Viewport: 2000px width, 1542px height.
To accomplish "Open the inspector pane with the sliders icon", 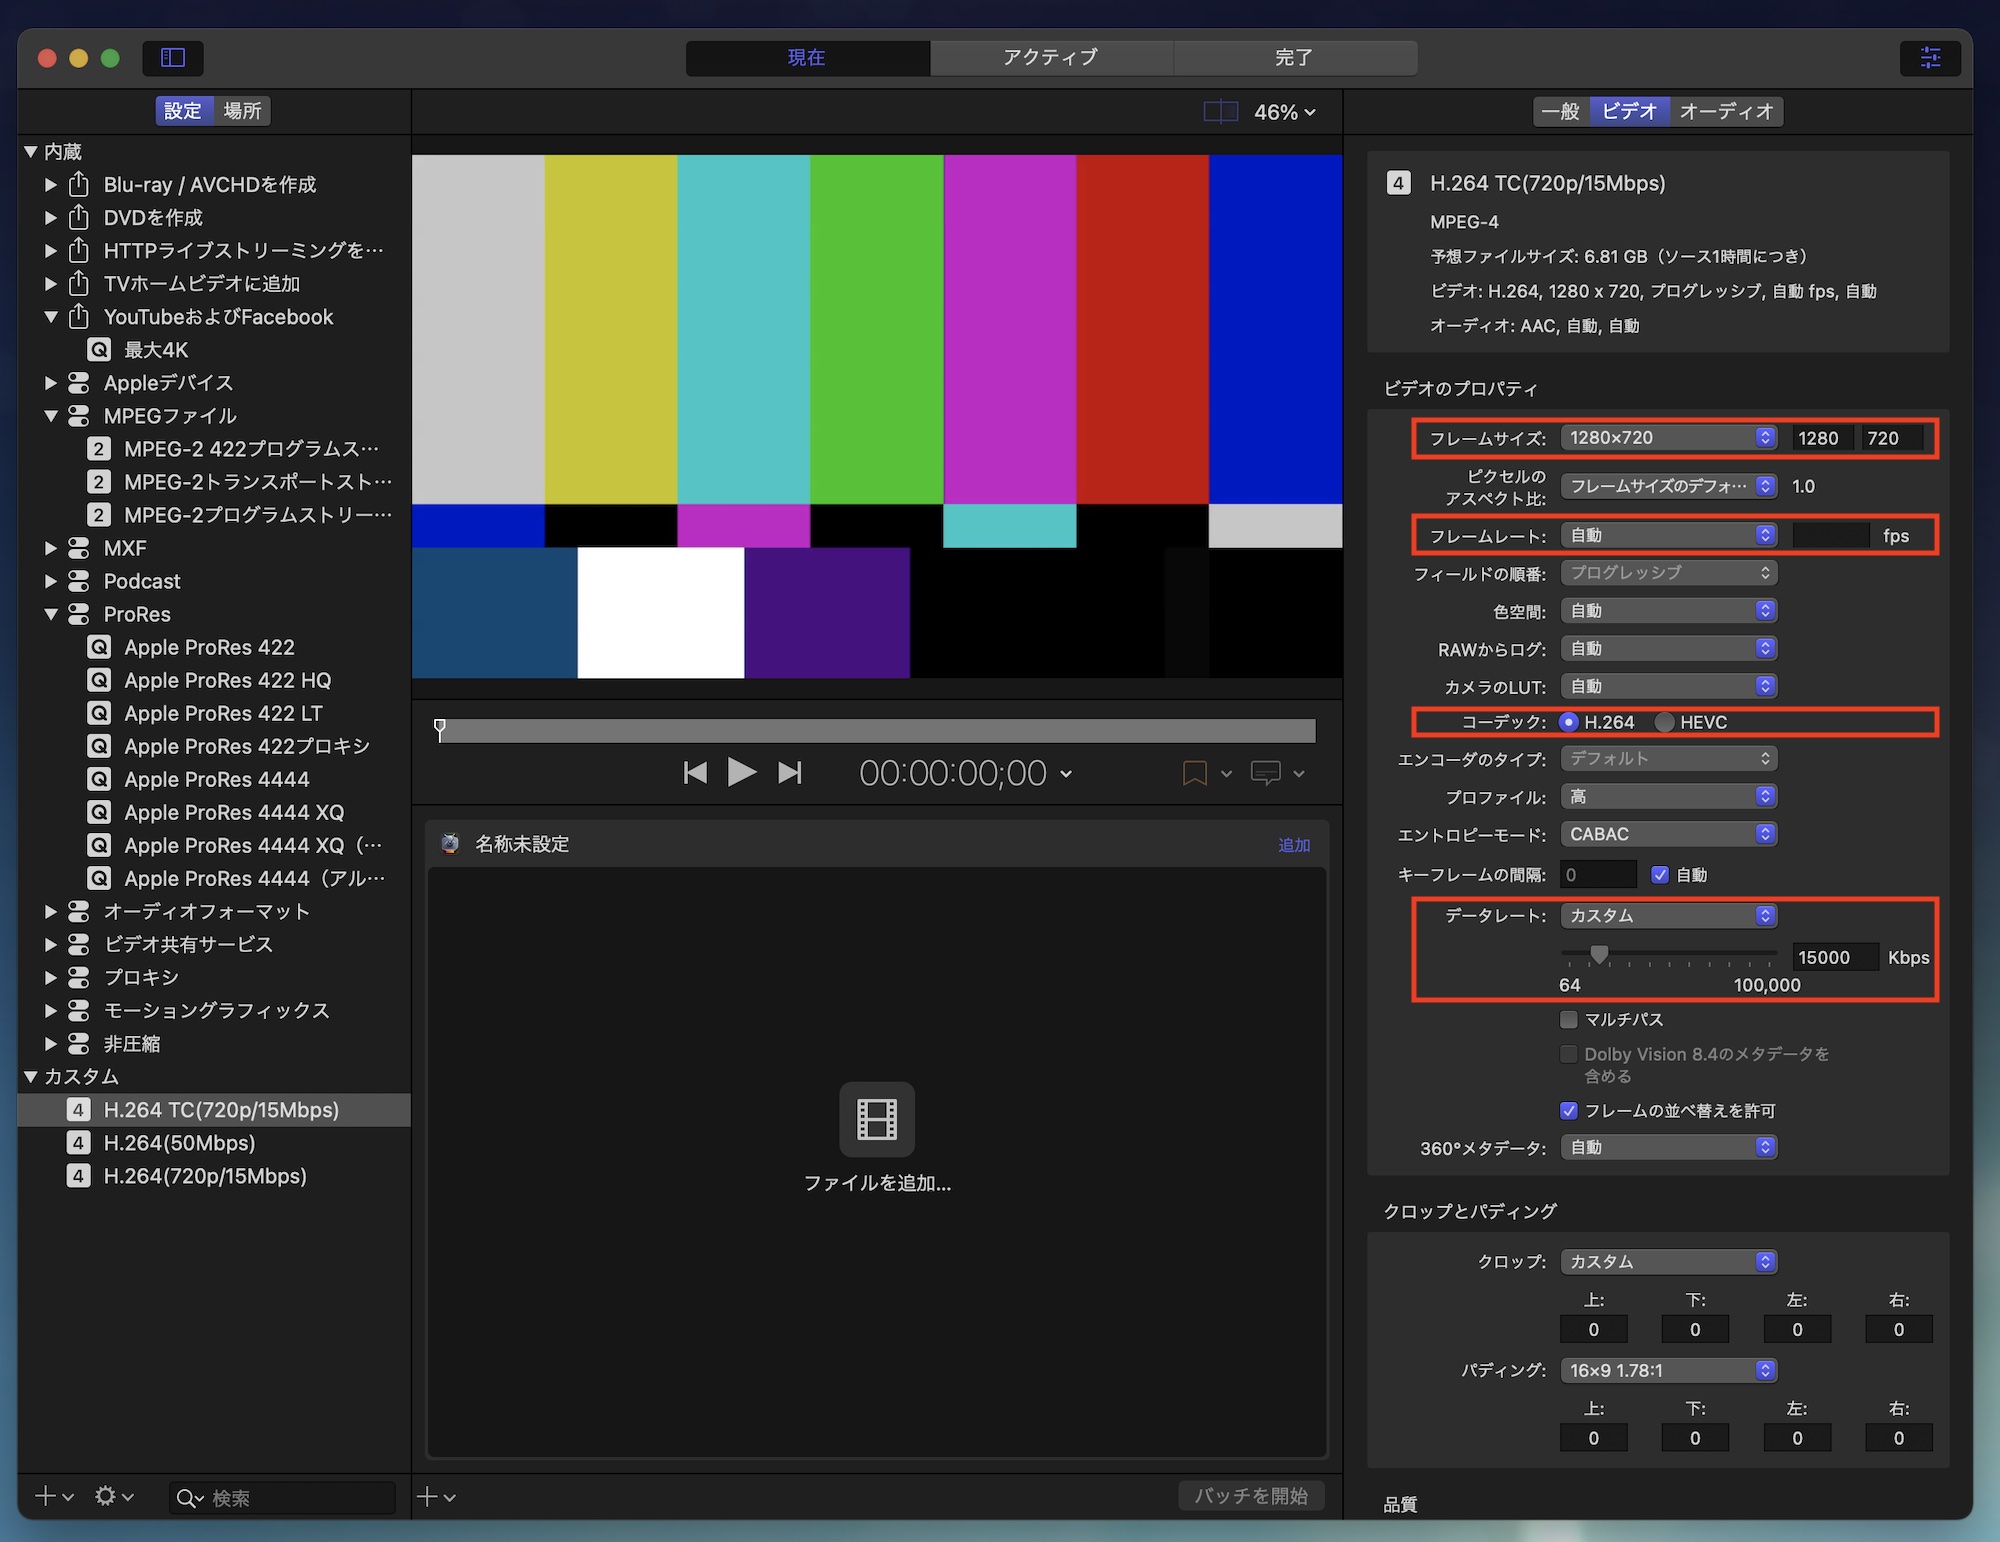I will tap(1930, 58).
